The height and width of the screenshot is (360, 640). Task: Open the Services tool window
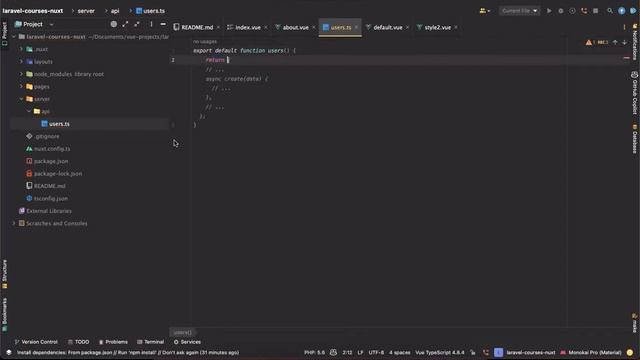click(x=187, y=342)
